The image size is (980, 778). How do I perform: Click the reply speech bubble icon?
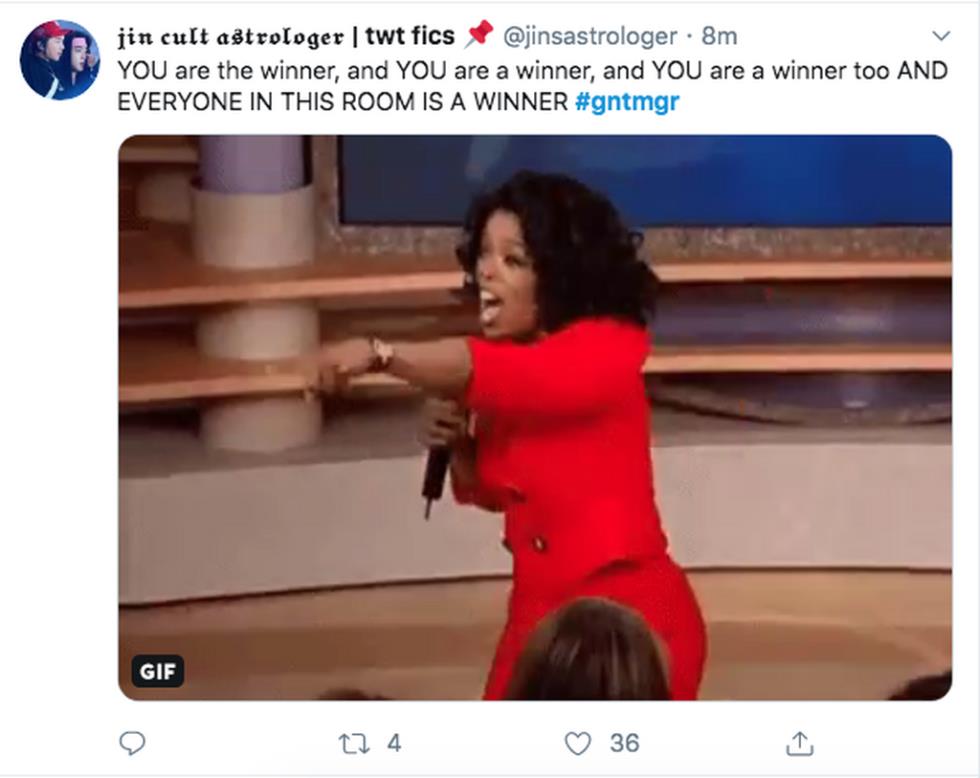coord(132,744)
